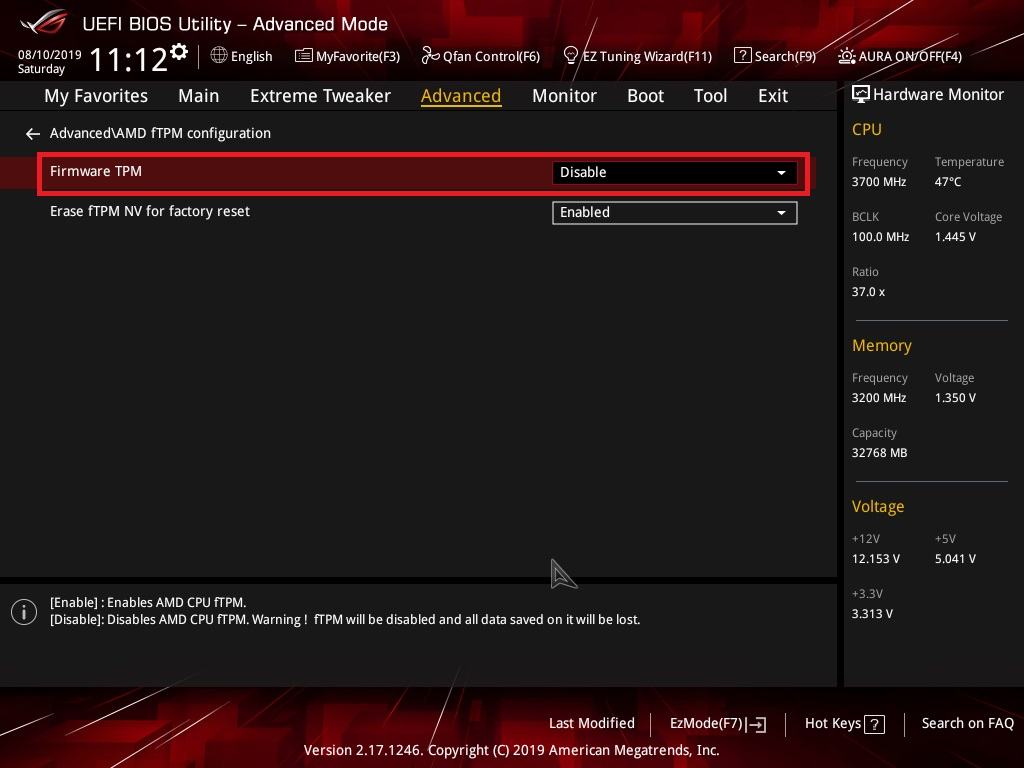Click the Hot Keys question mark icon
Viewport: 1024px width, 768px height.
click(874, 724)
